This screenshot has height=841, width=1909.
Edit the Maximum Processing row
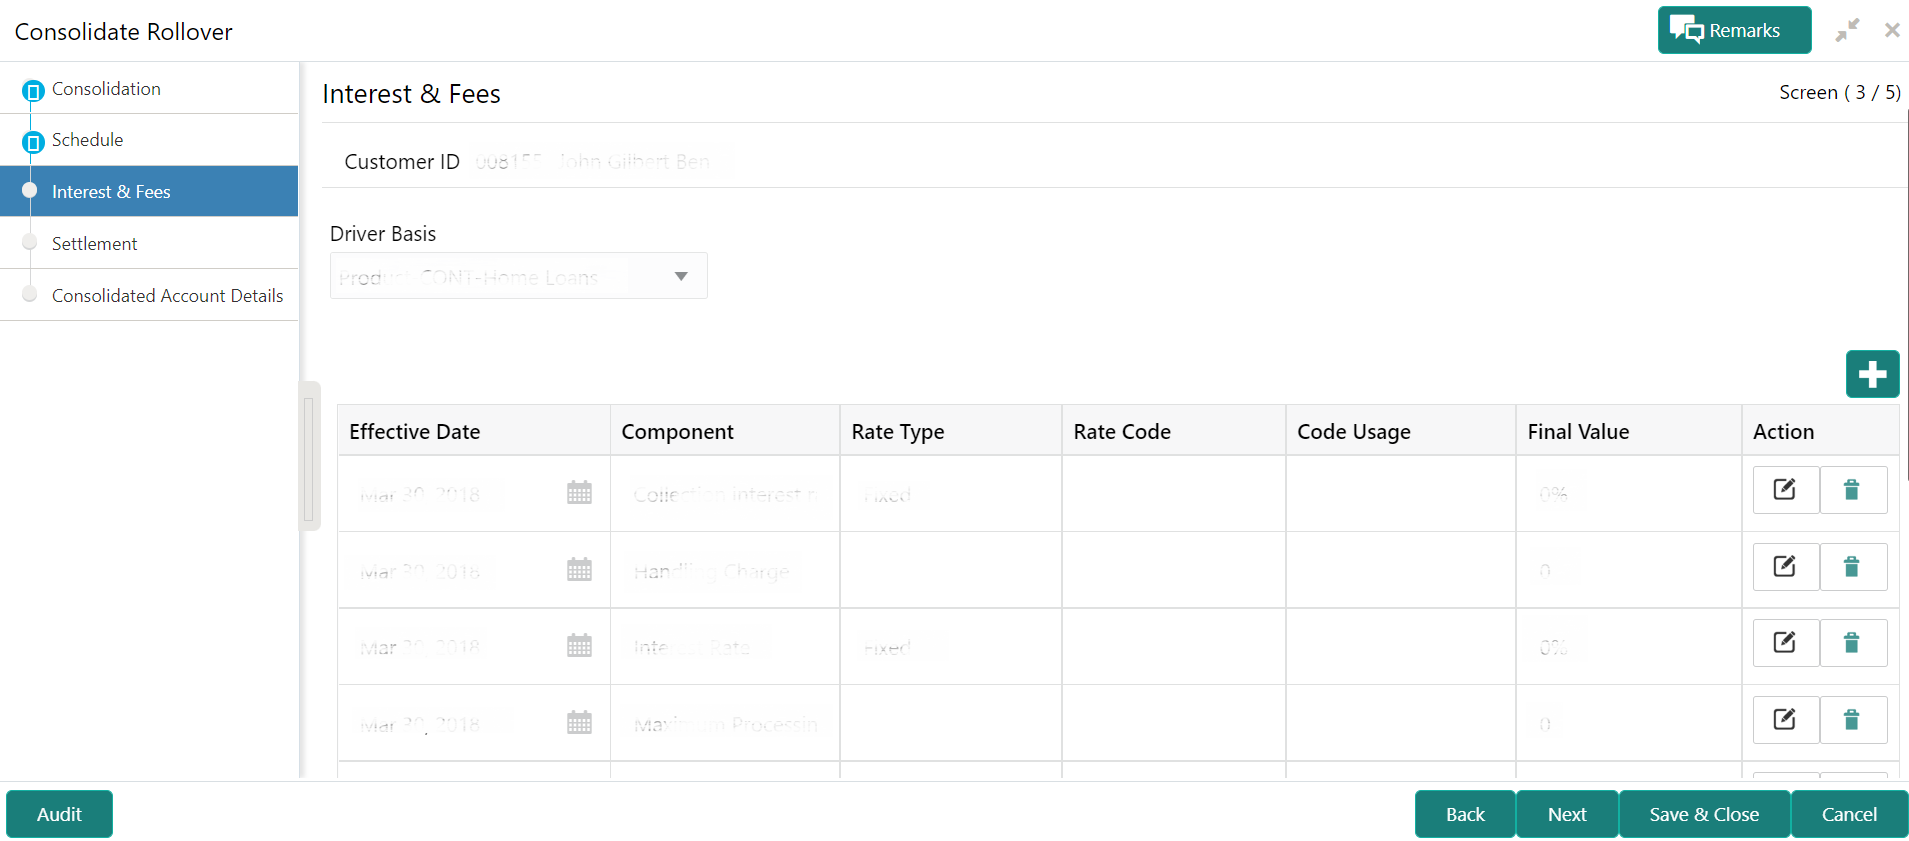click(1785, 720)
